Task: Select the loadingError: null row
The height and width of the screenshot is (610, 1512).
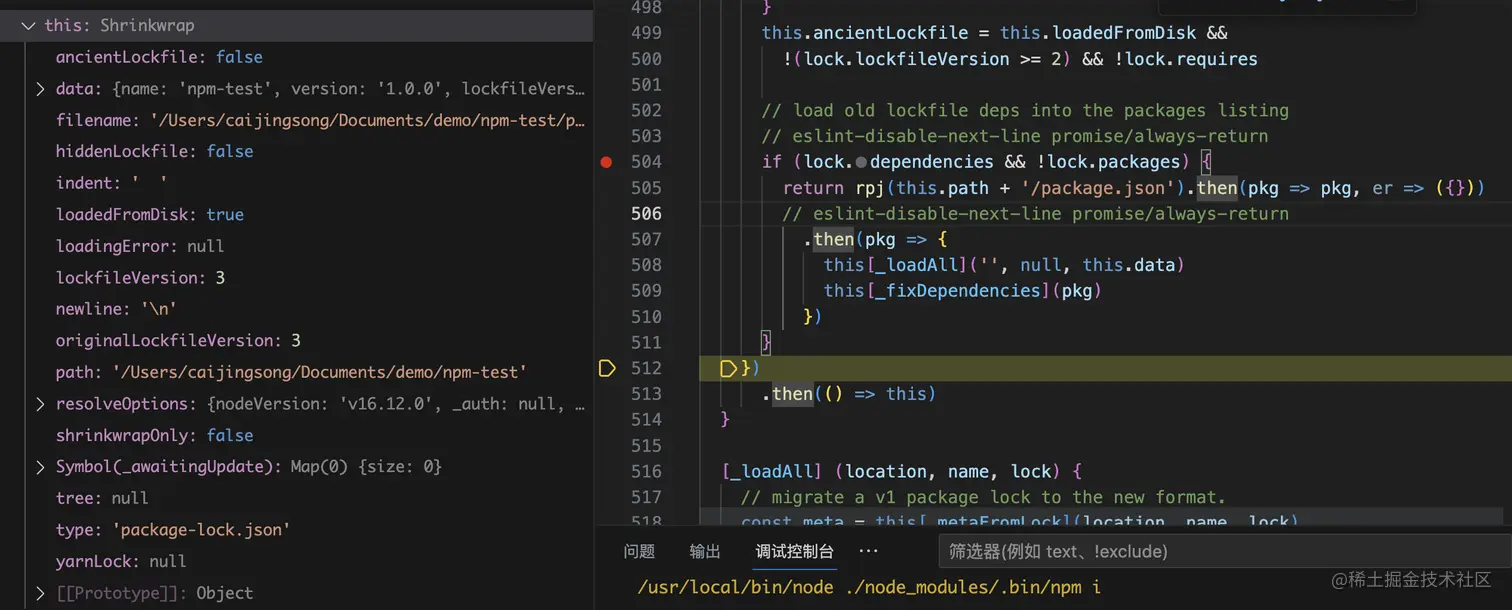Action: click(297, 246)
